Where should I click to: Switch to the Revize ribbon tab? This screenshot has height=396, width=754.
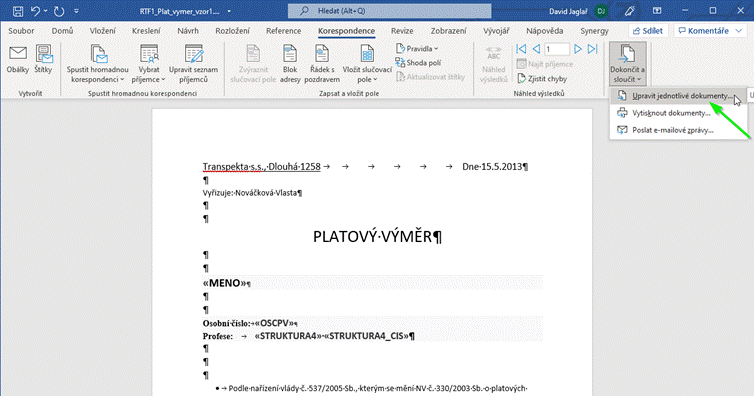pos(402,31)
